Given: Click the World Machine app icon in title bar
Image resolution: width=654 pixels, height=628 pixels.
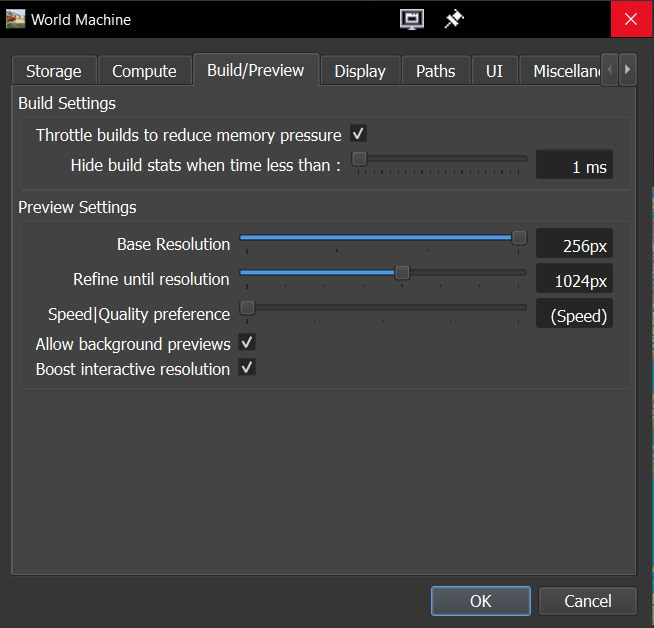Looking at the screenshot, I should (15, 19).
